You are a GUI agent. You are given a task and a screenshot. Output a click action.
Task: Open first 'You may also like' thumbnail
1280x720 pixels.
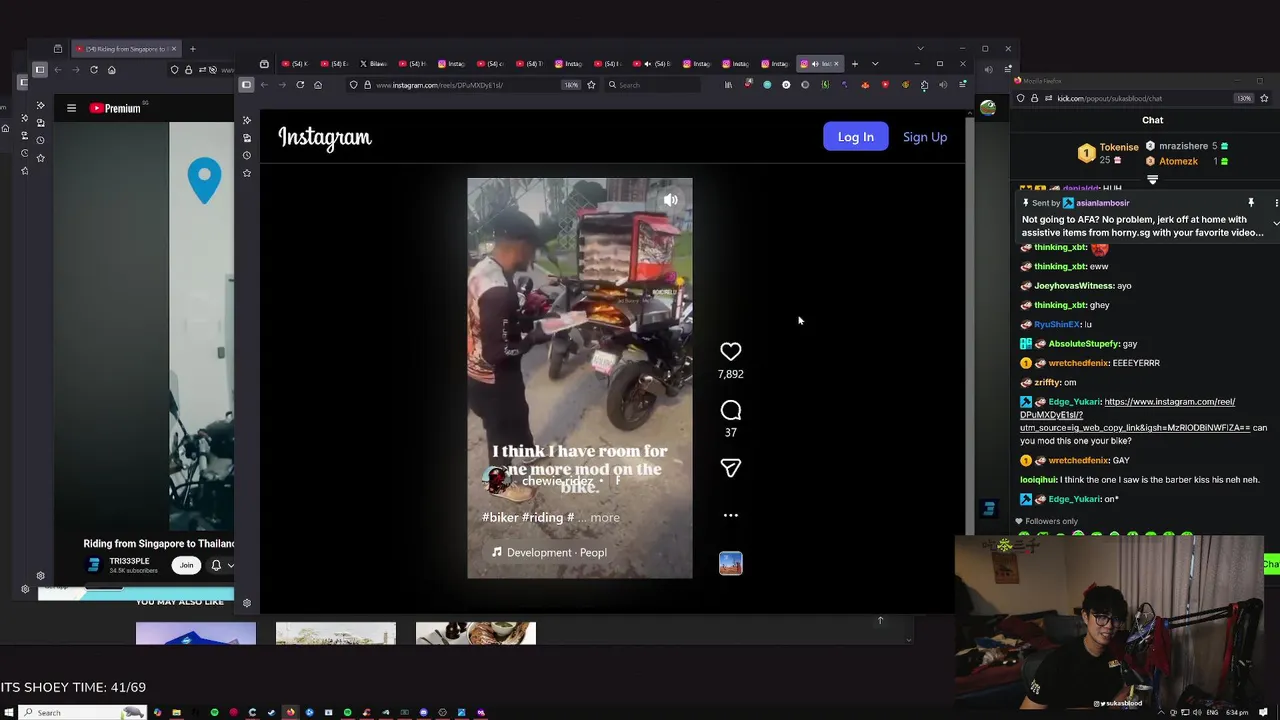point(196,634)
